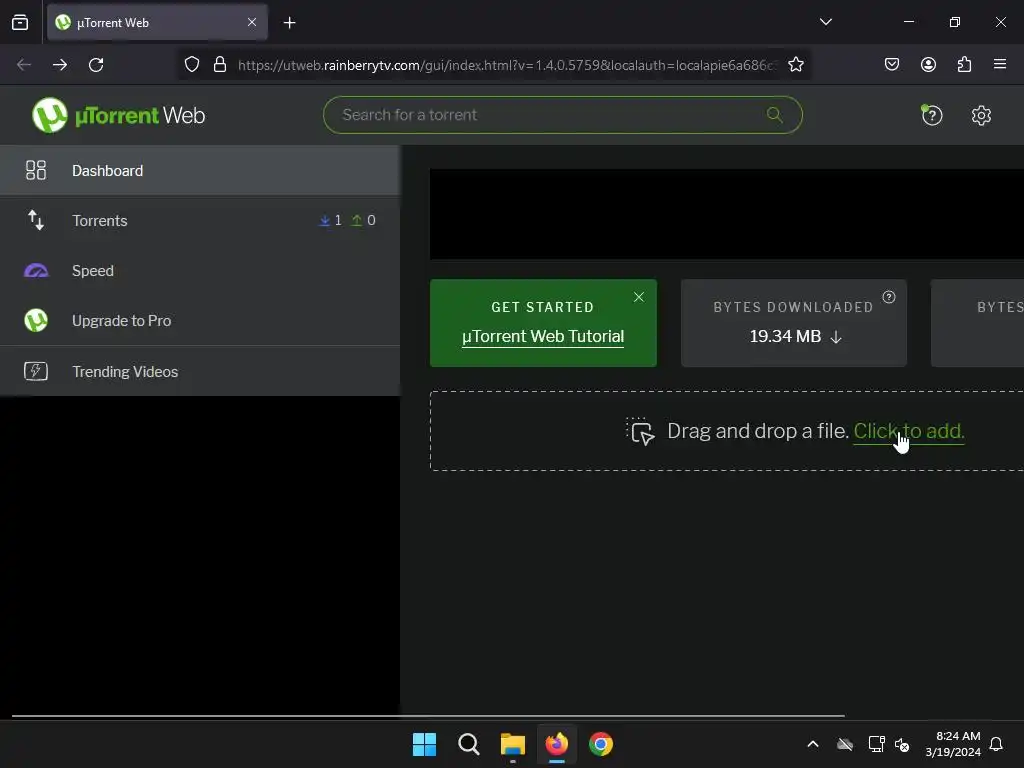Click the search magnifier icon
The width and height of the screenshot is (1024, 768).
pyautogui.click(x=775, y=115)
